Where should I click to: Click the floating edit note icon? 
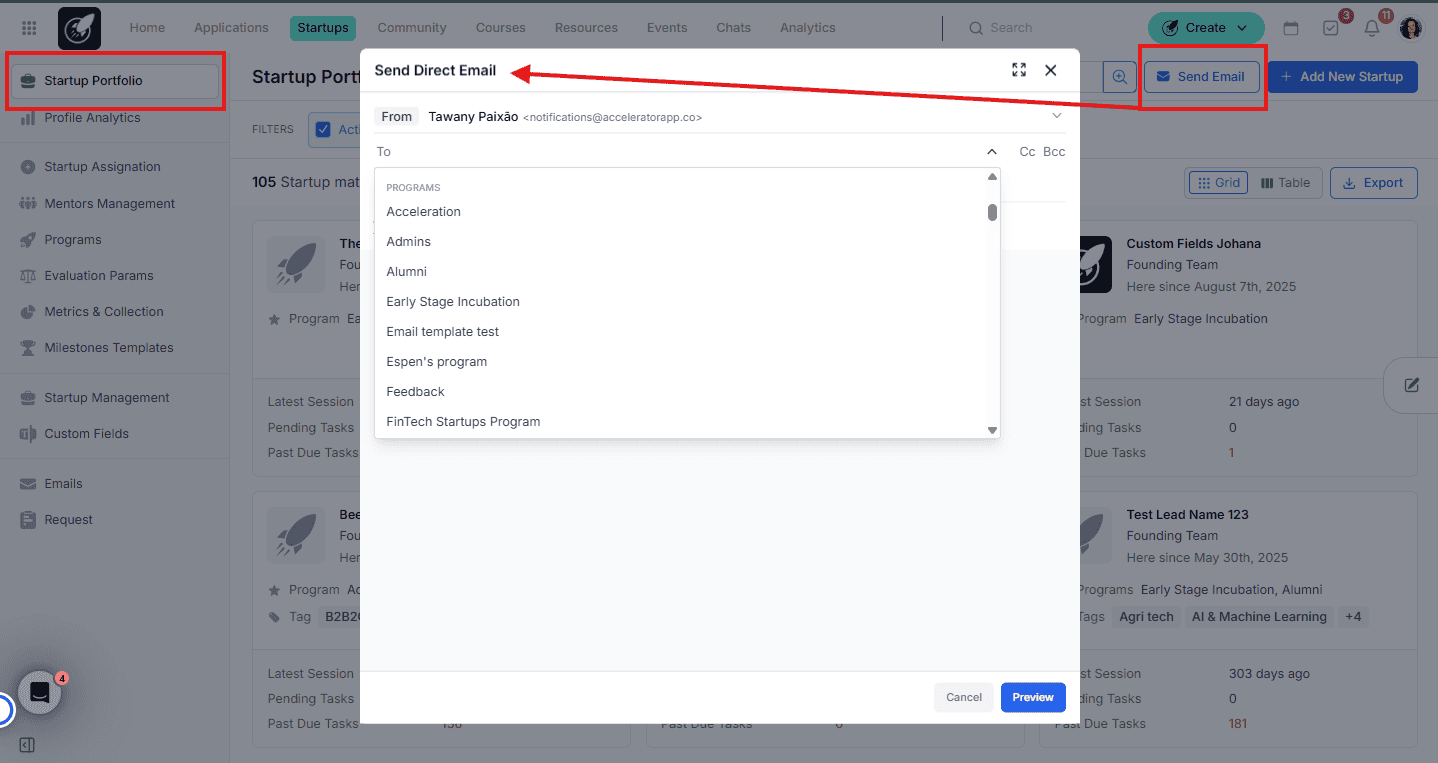(1411, 385)
